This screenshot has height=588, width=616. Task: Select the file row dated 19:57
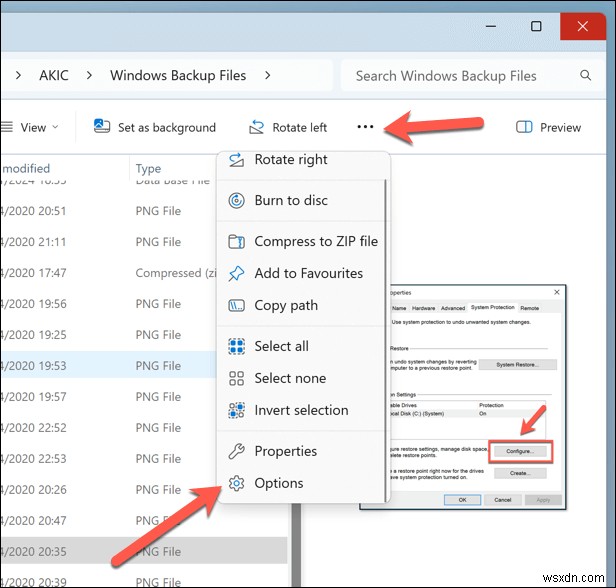tap(108, 397)
